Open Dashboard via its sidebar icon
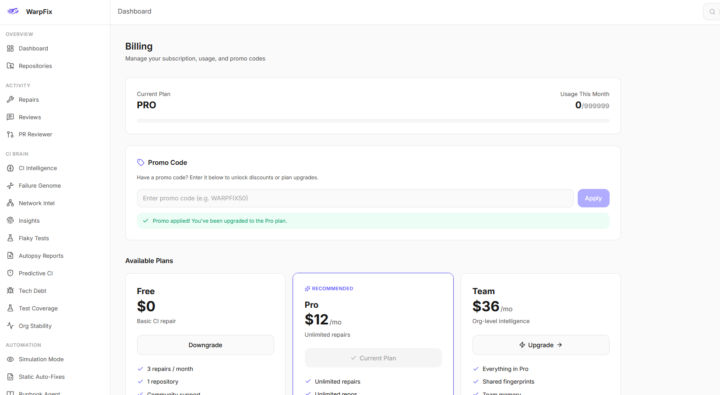Image resolution: width=720 pixels, height=395 pixels. click(10, 48)
